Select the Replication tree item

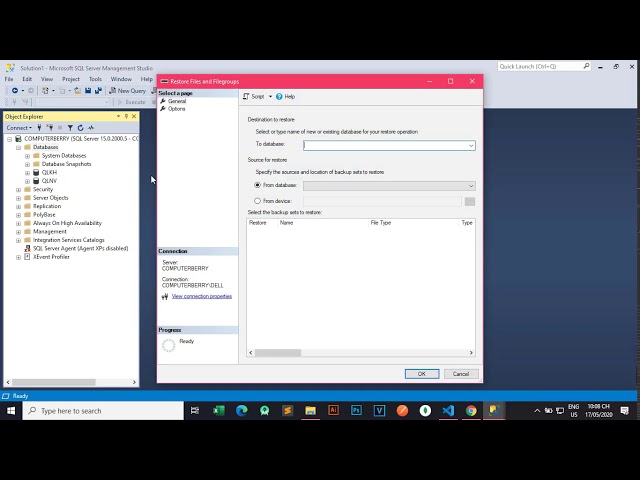[47, 206]
